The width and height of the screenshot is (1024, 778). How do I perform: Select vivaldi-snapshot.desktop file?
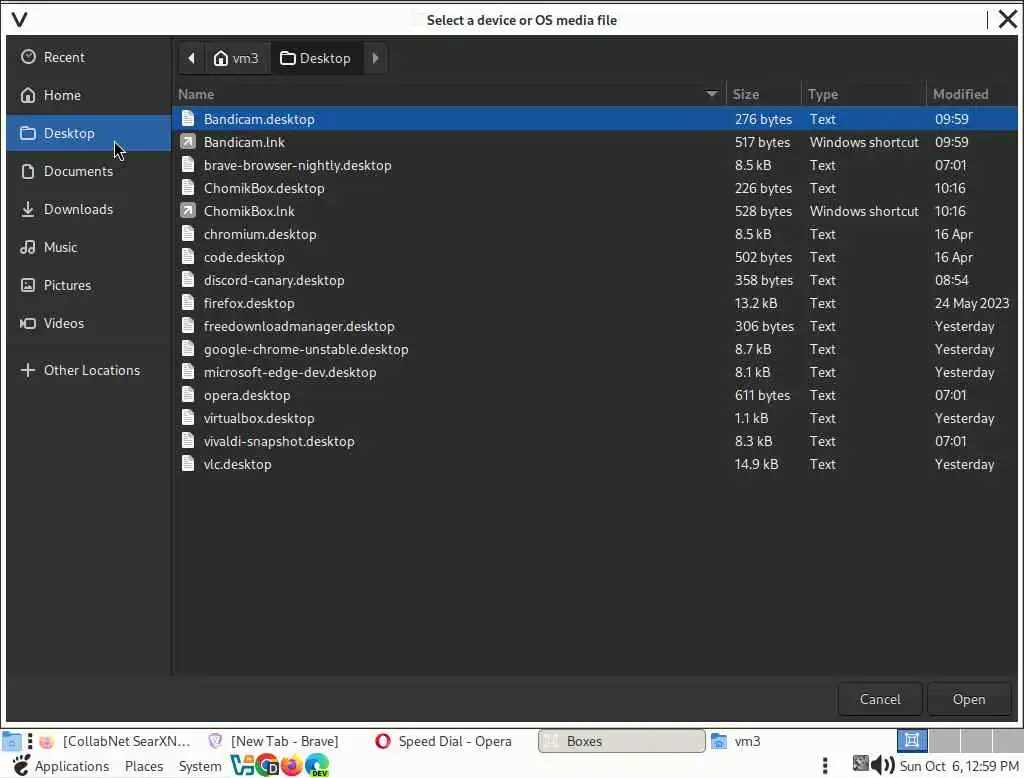tap(596, 442)
